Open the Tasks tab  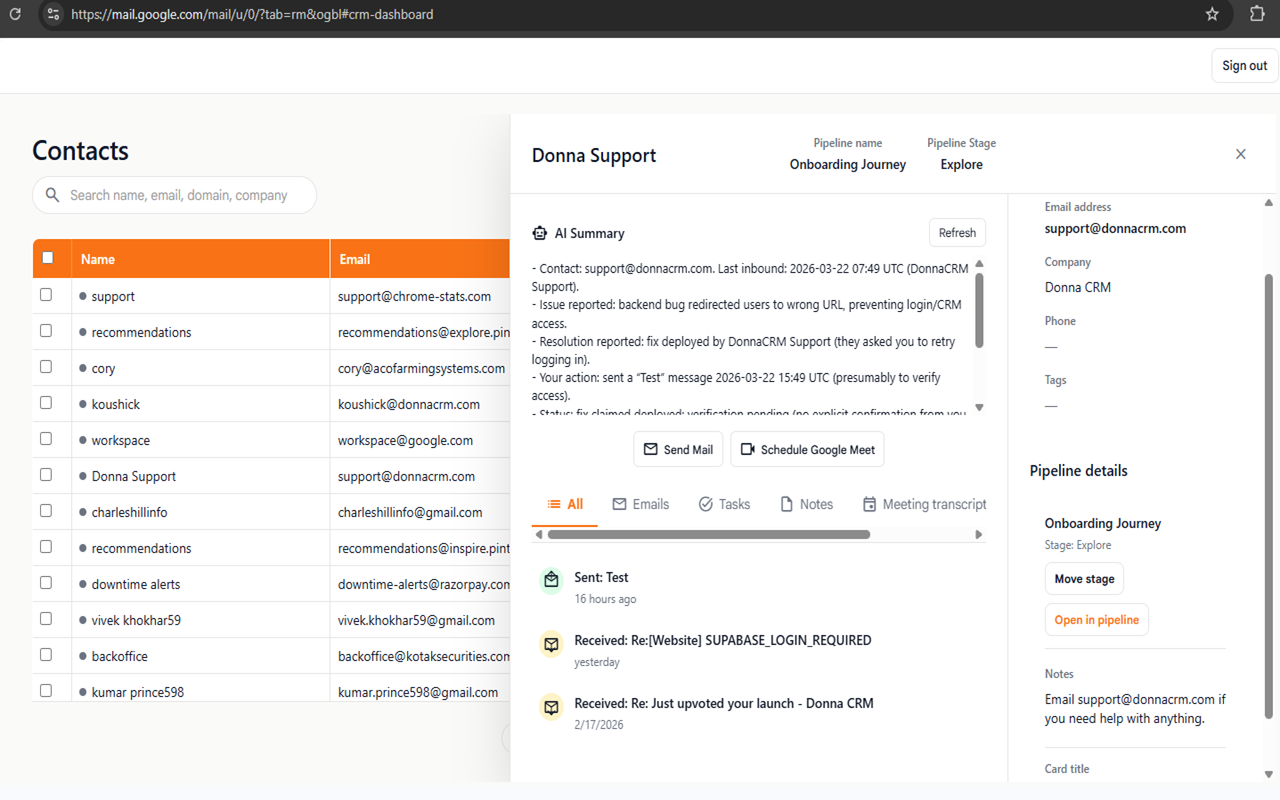click(x=724, y=504)
